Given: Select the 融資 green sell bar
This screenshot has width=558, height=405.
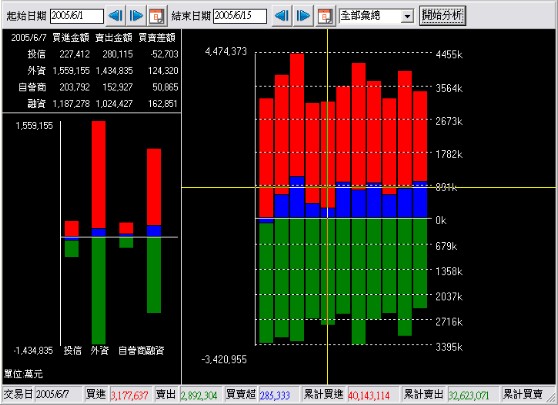Looking at the screenshot, I should pos(154,275).
